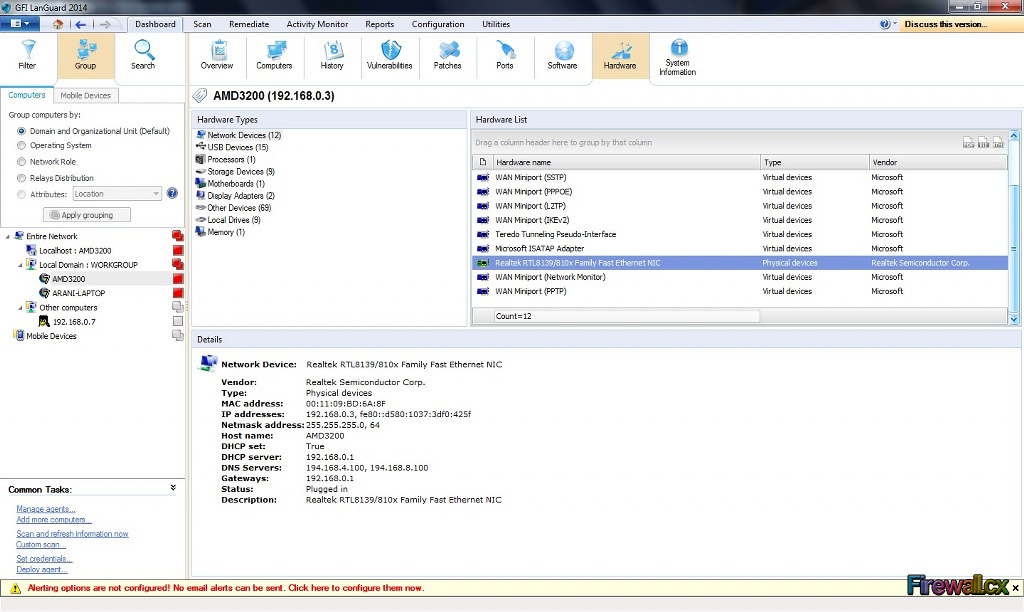Open the Ports view

pyautogui.click(x=505, y=55)
